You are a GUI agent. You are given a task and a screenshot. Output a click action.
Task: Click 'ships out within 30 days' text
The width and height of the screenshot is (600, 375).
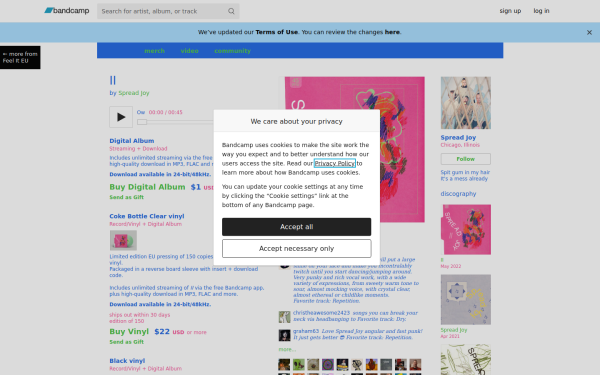(140, 315)
